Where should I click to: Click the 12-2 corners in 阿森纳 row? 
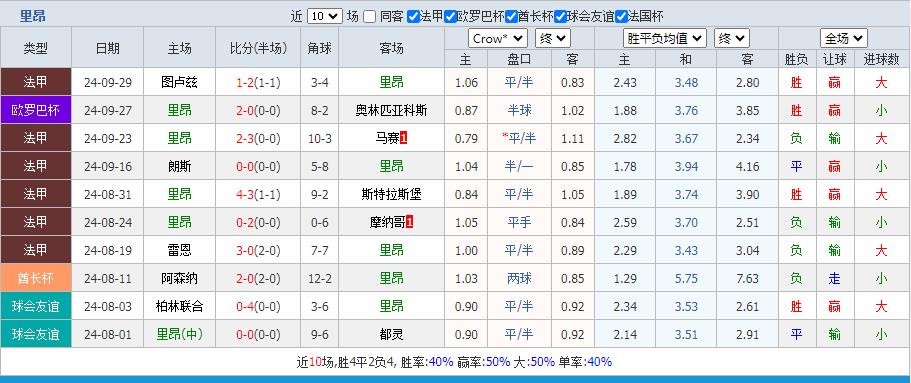(320, 278)
